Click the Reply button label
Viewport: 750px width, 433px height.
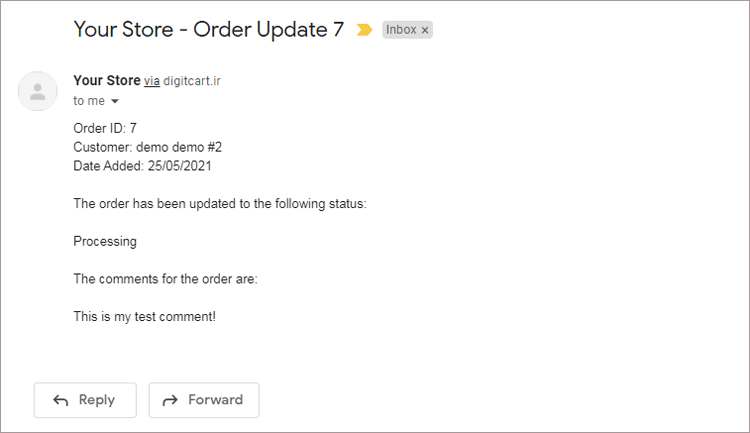tap(97, 400)
